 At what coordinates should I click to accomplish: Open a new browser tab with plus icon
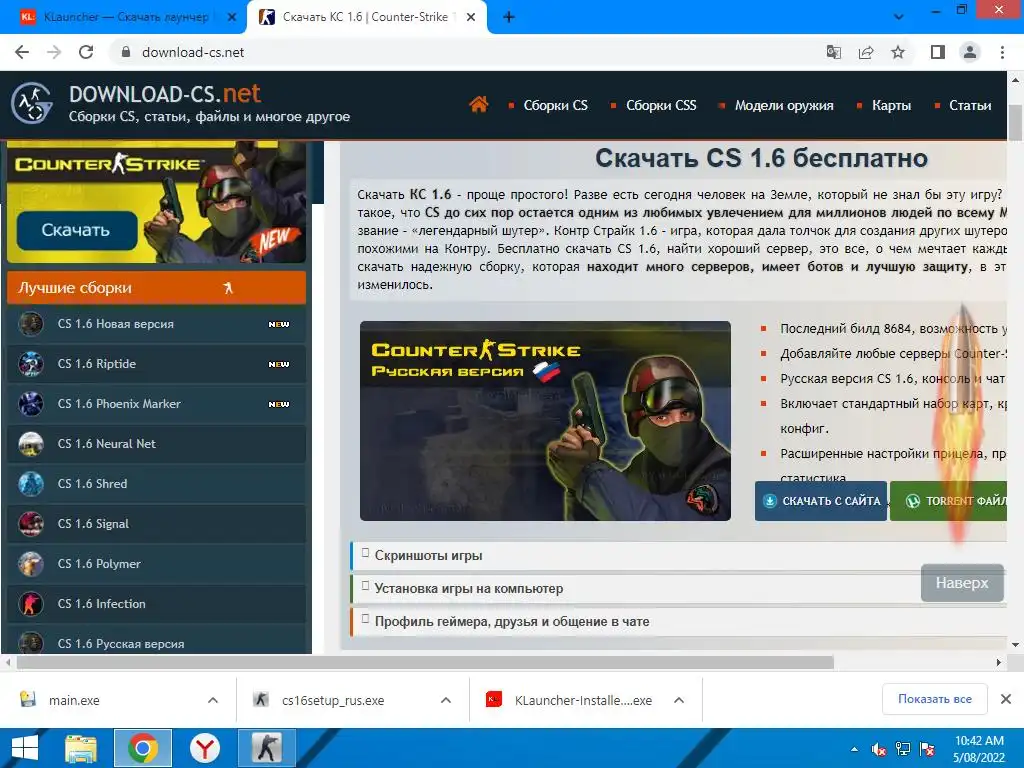point(509,17)
